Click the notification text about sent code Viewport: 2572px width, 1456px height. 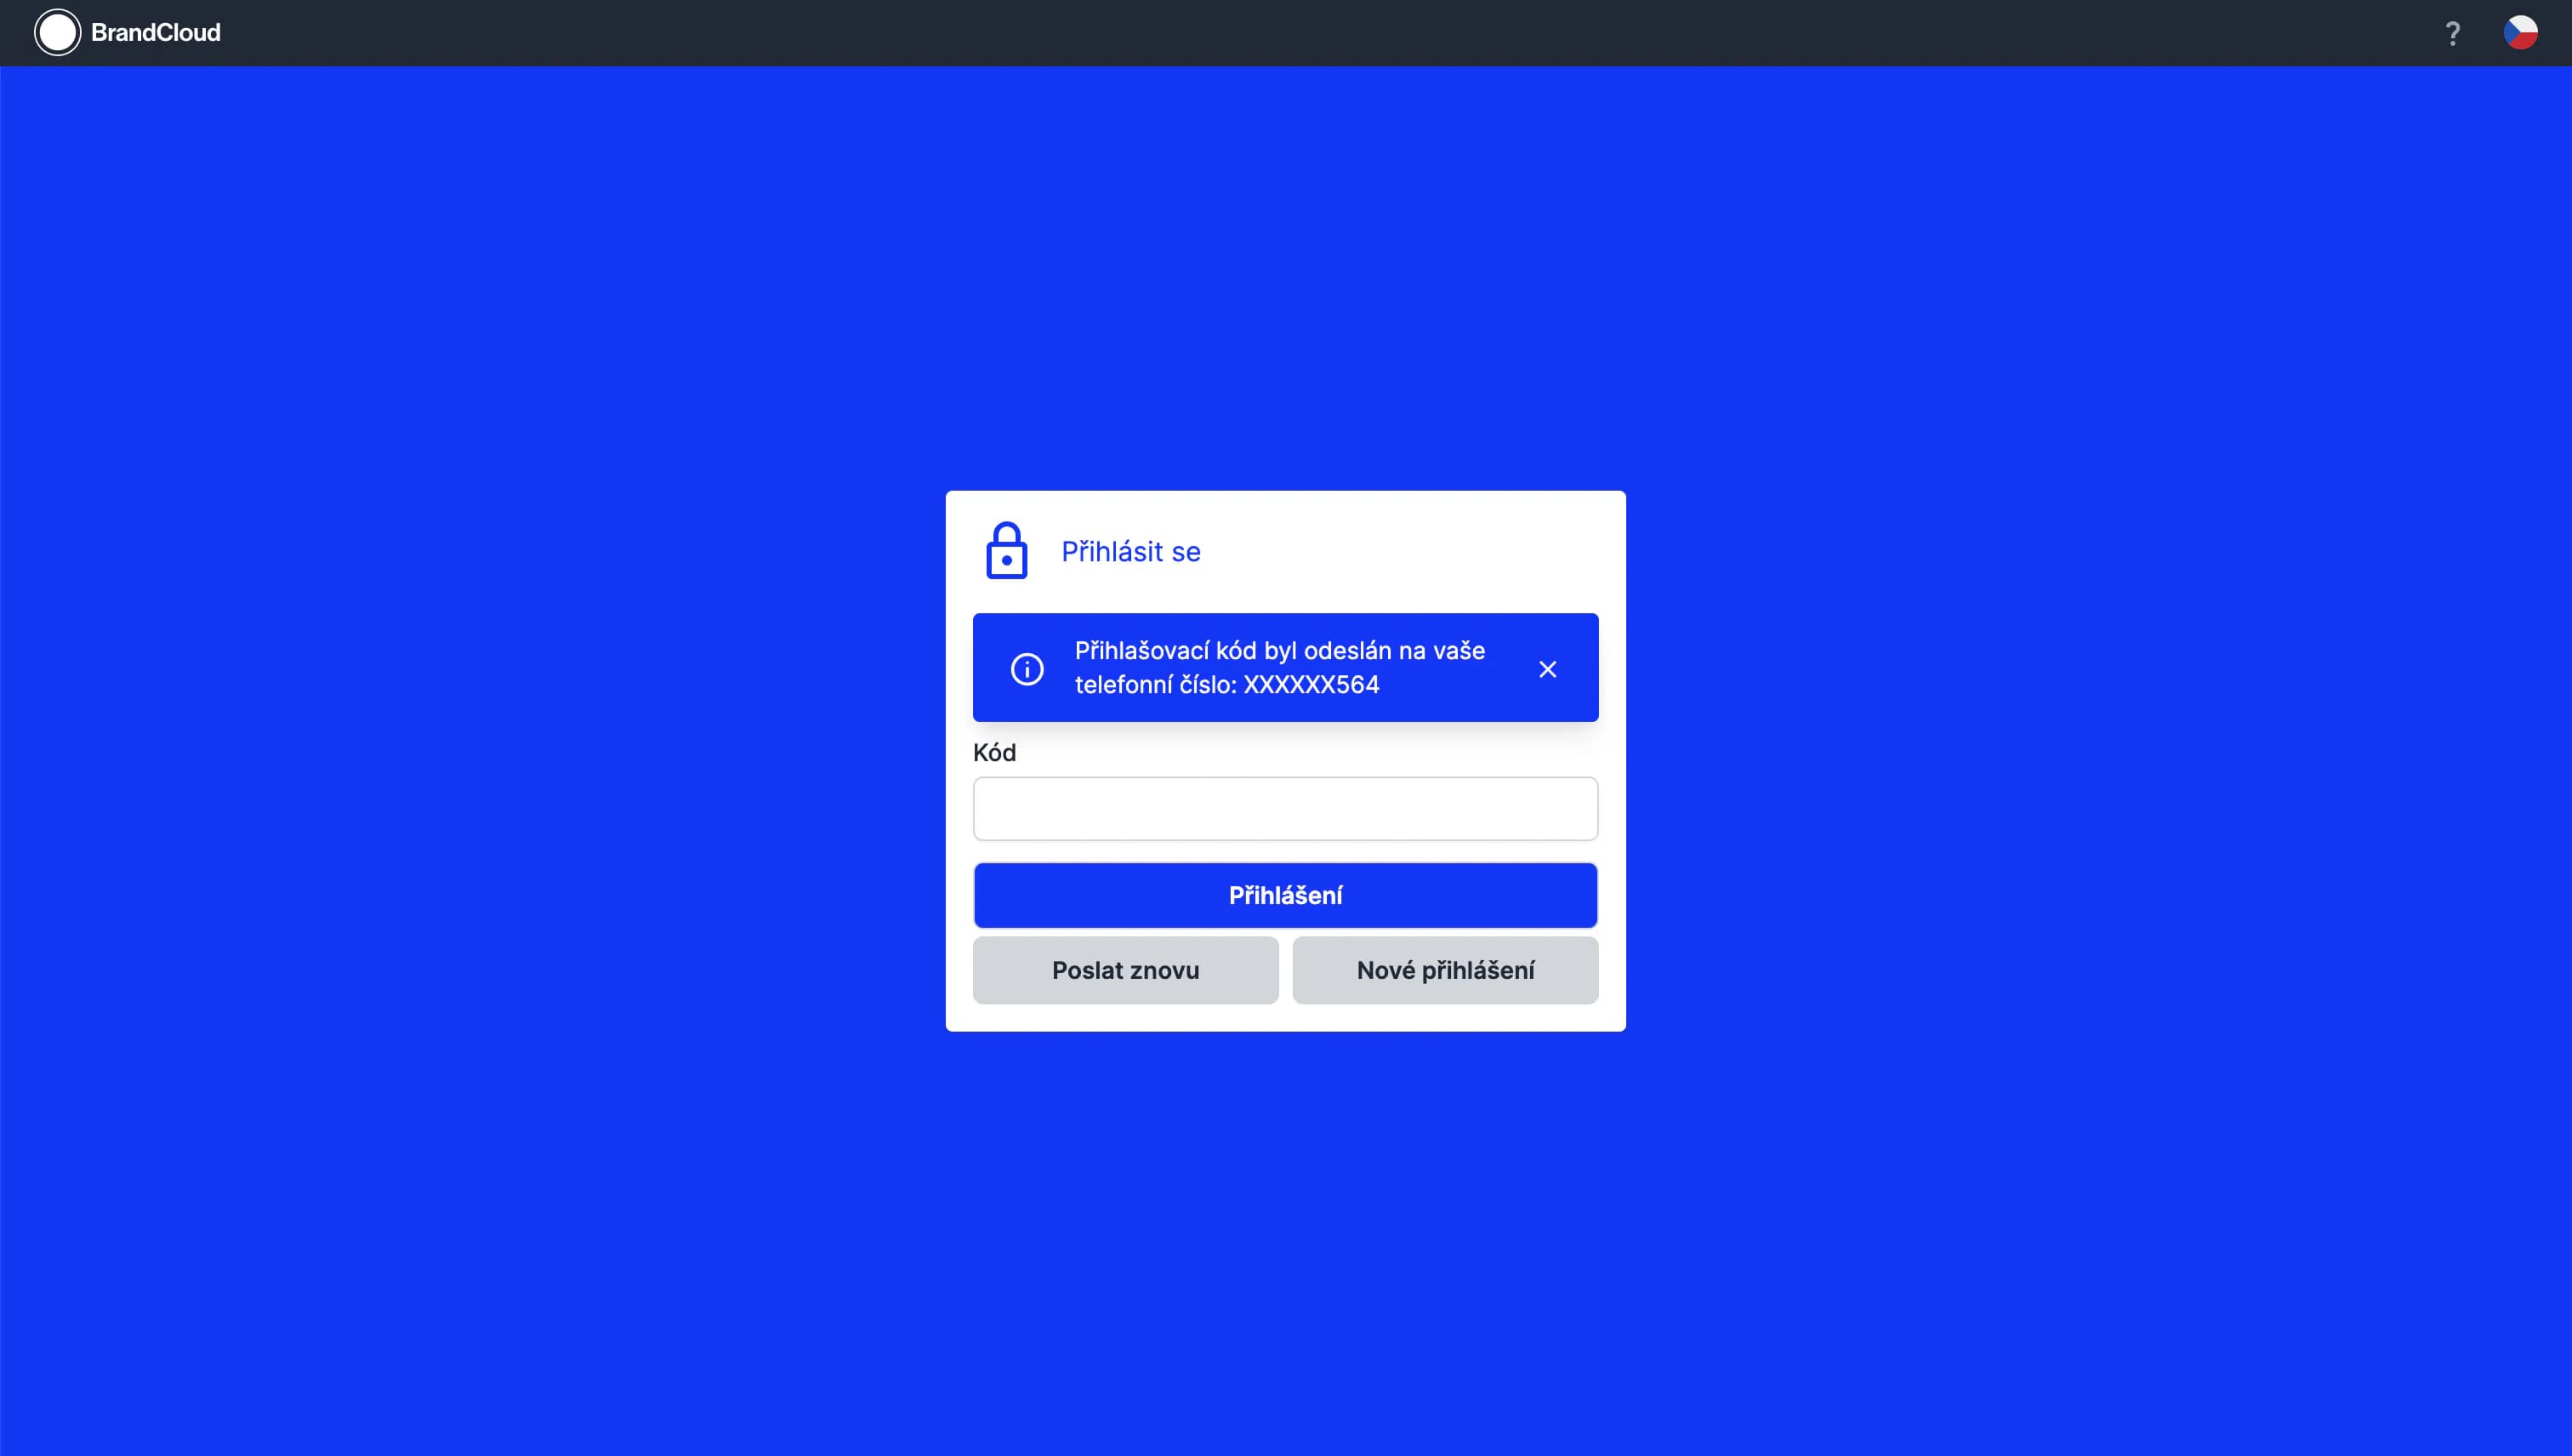click(1279, 651)
